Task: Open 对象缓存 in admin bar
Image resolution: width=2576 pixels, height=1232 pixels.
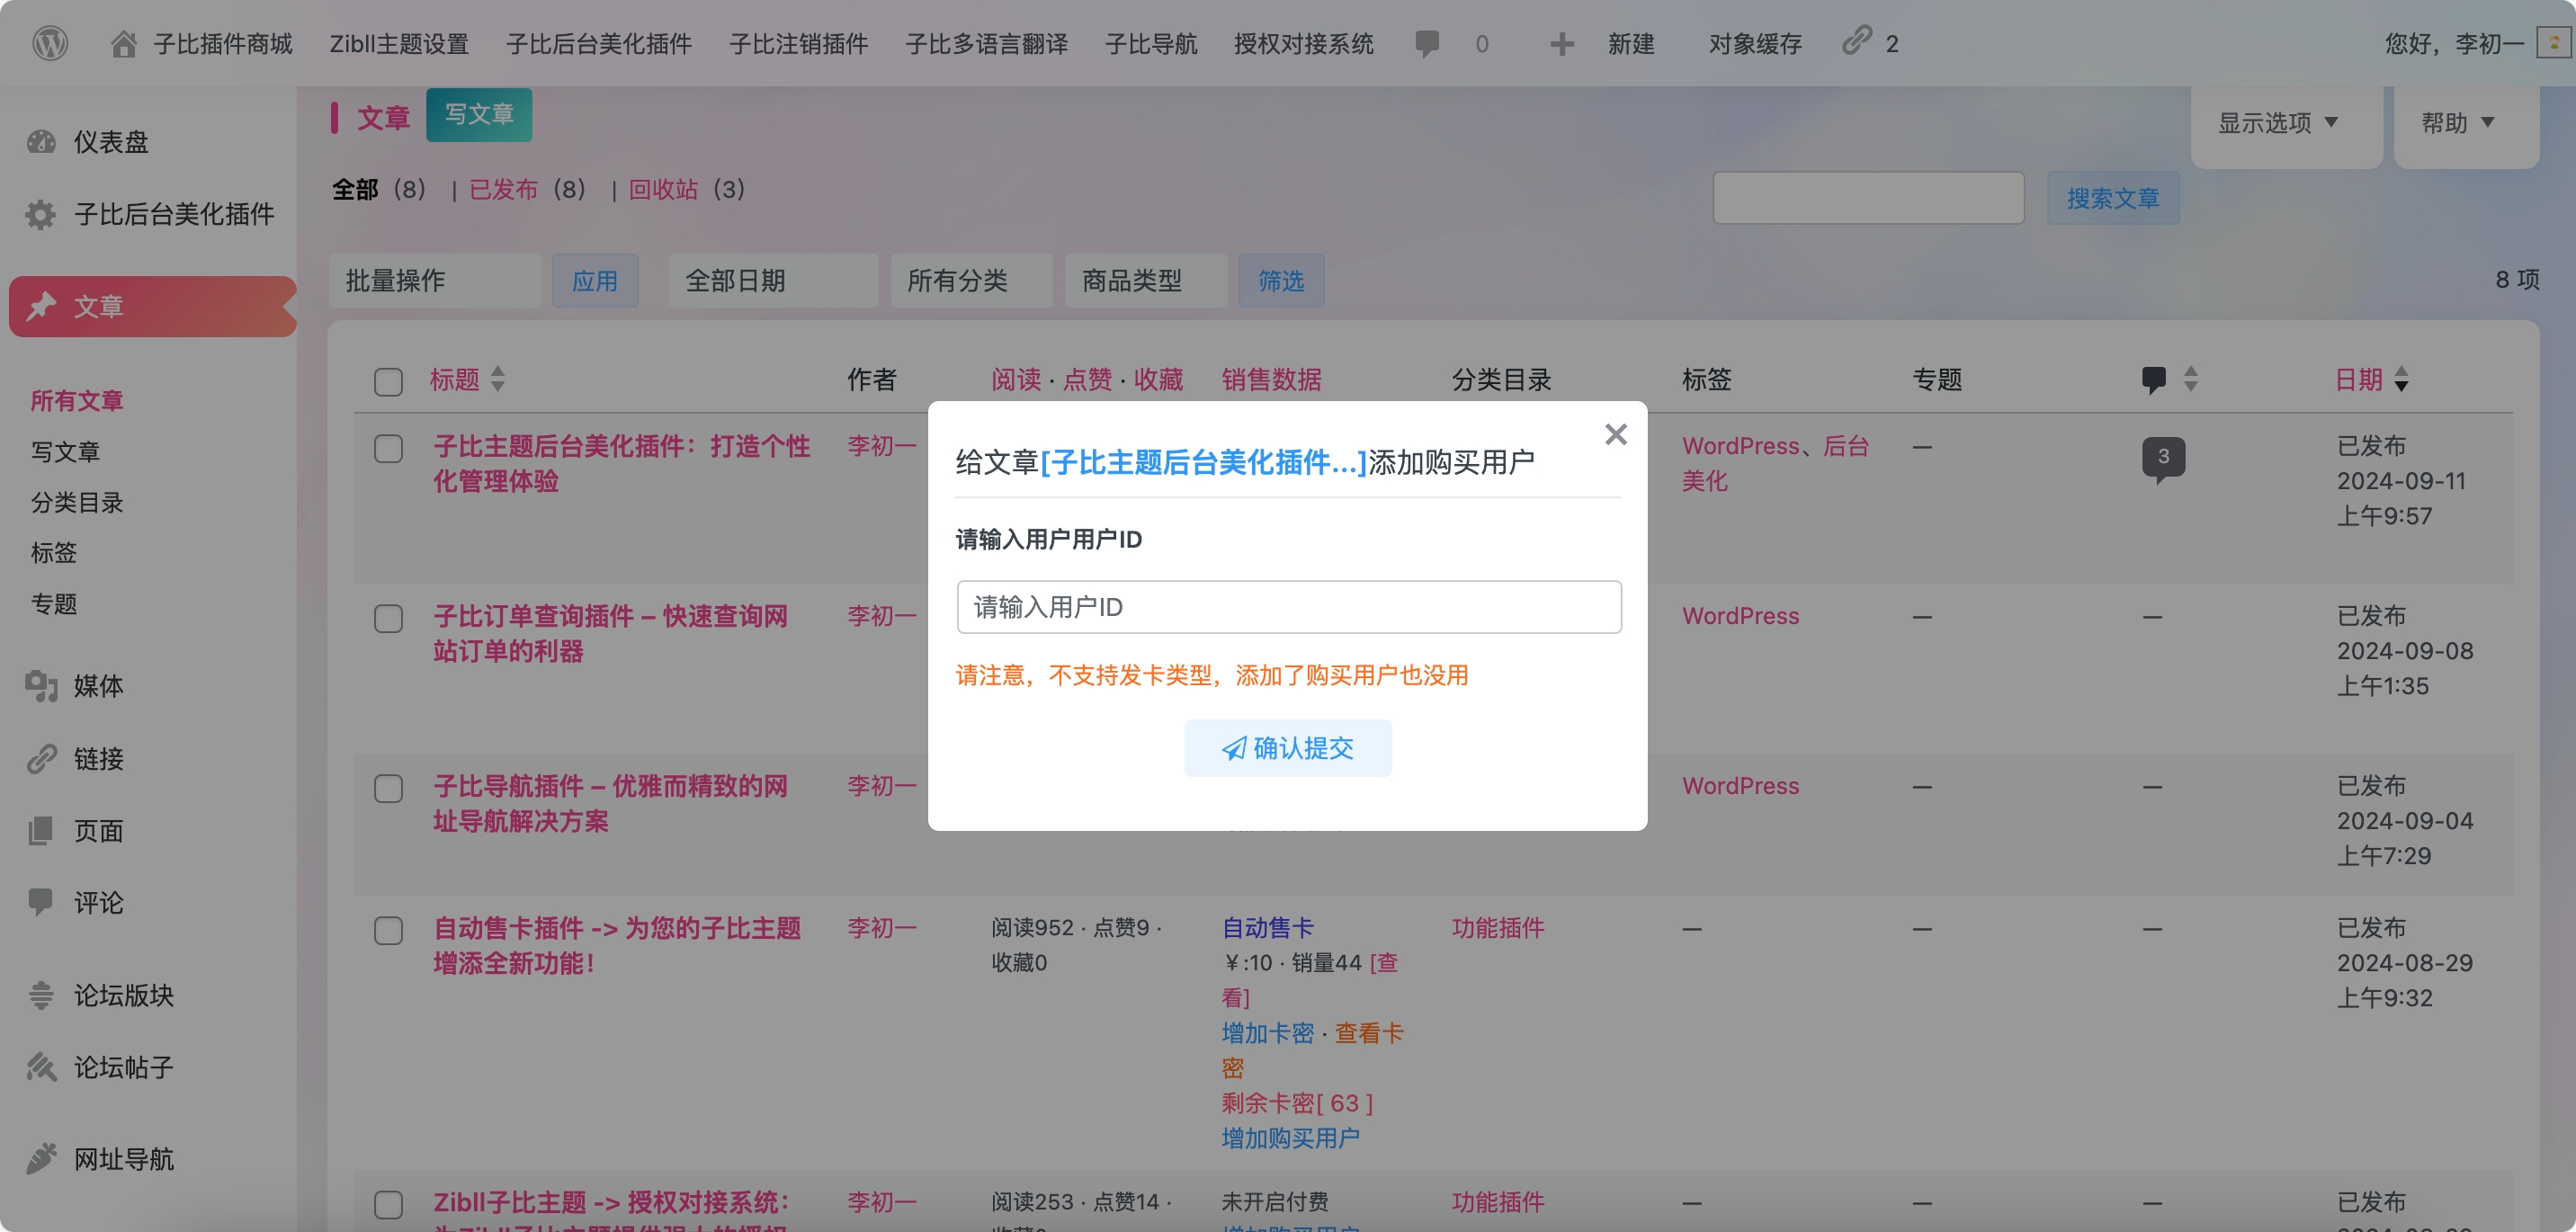Action: click(1755, 44)
